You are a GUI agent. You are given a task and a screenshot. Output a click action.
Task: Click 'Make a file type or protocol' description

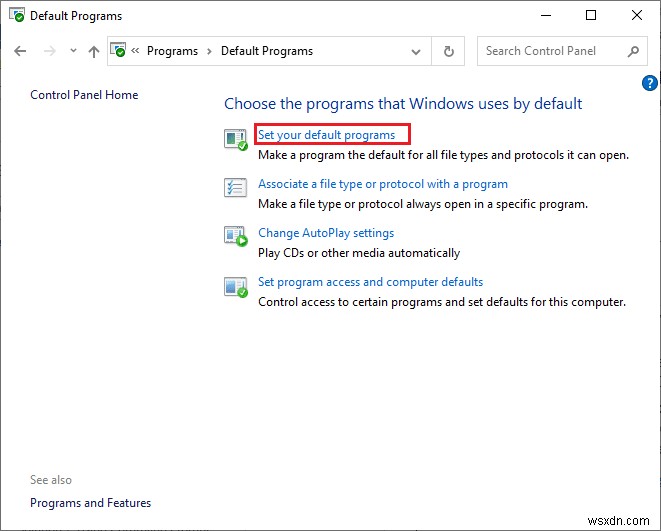click(423, 204)
